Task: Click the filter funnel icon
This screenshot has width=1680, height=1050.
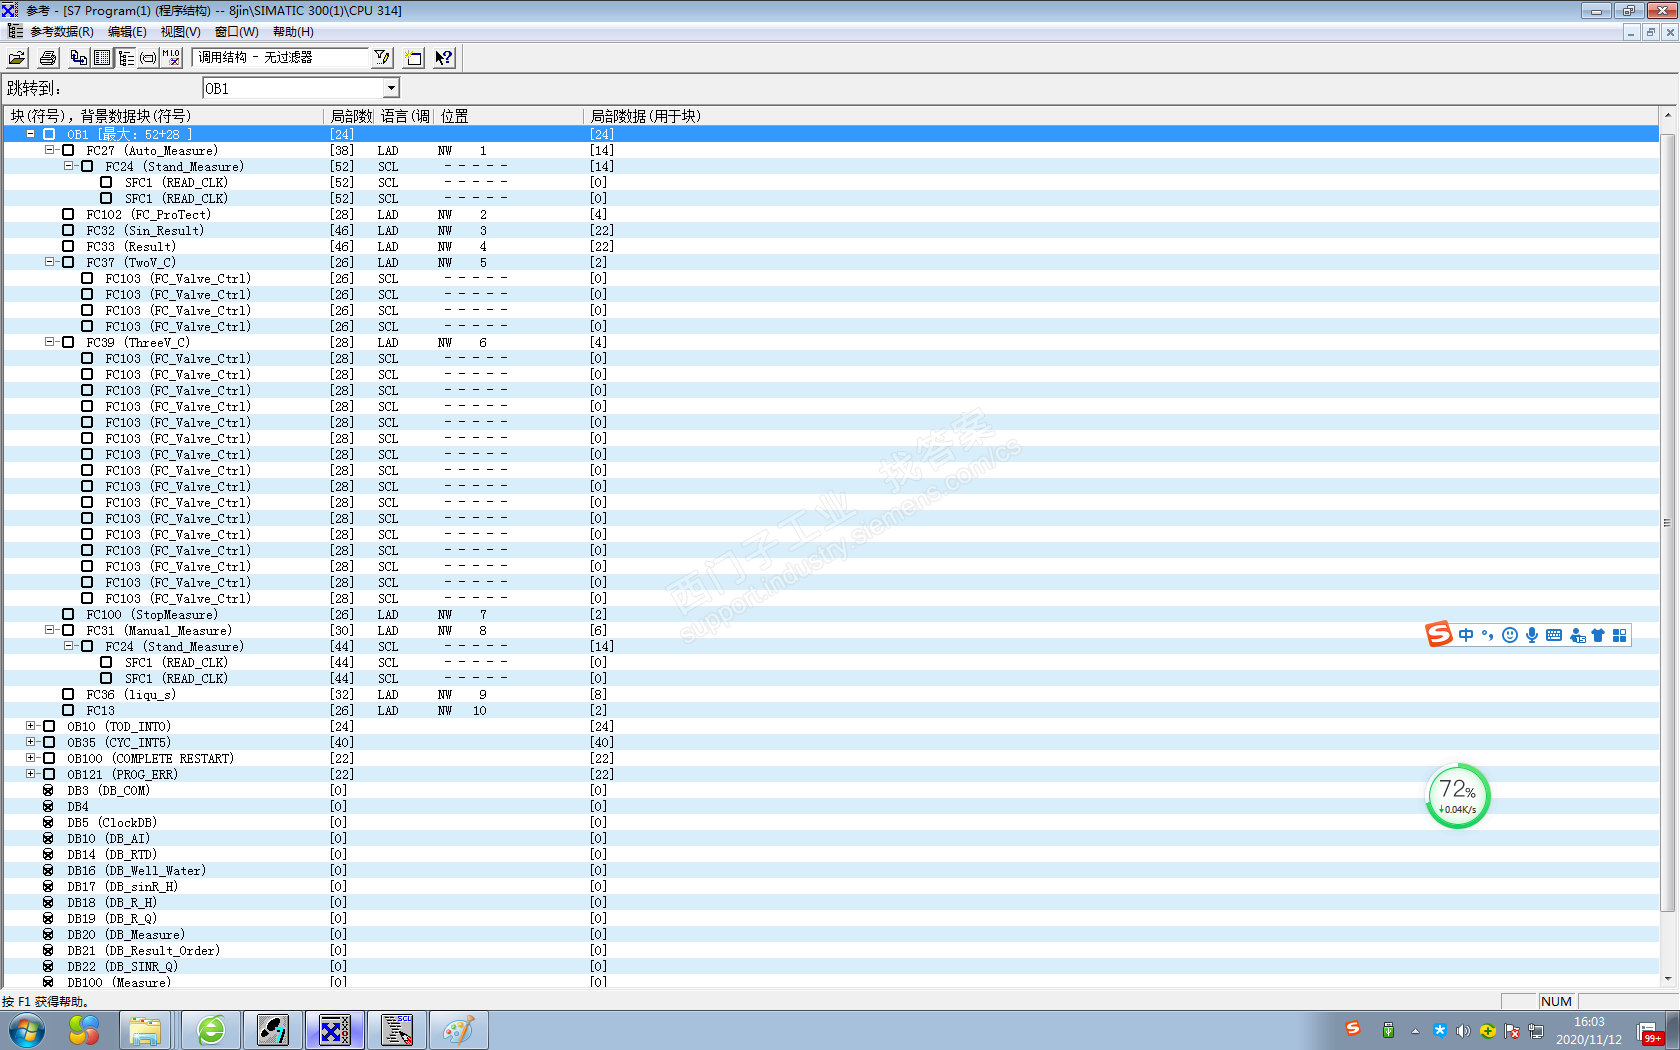Action: (382, 58)
